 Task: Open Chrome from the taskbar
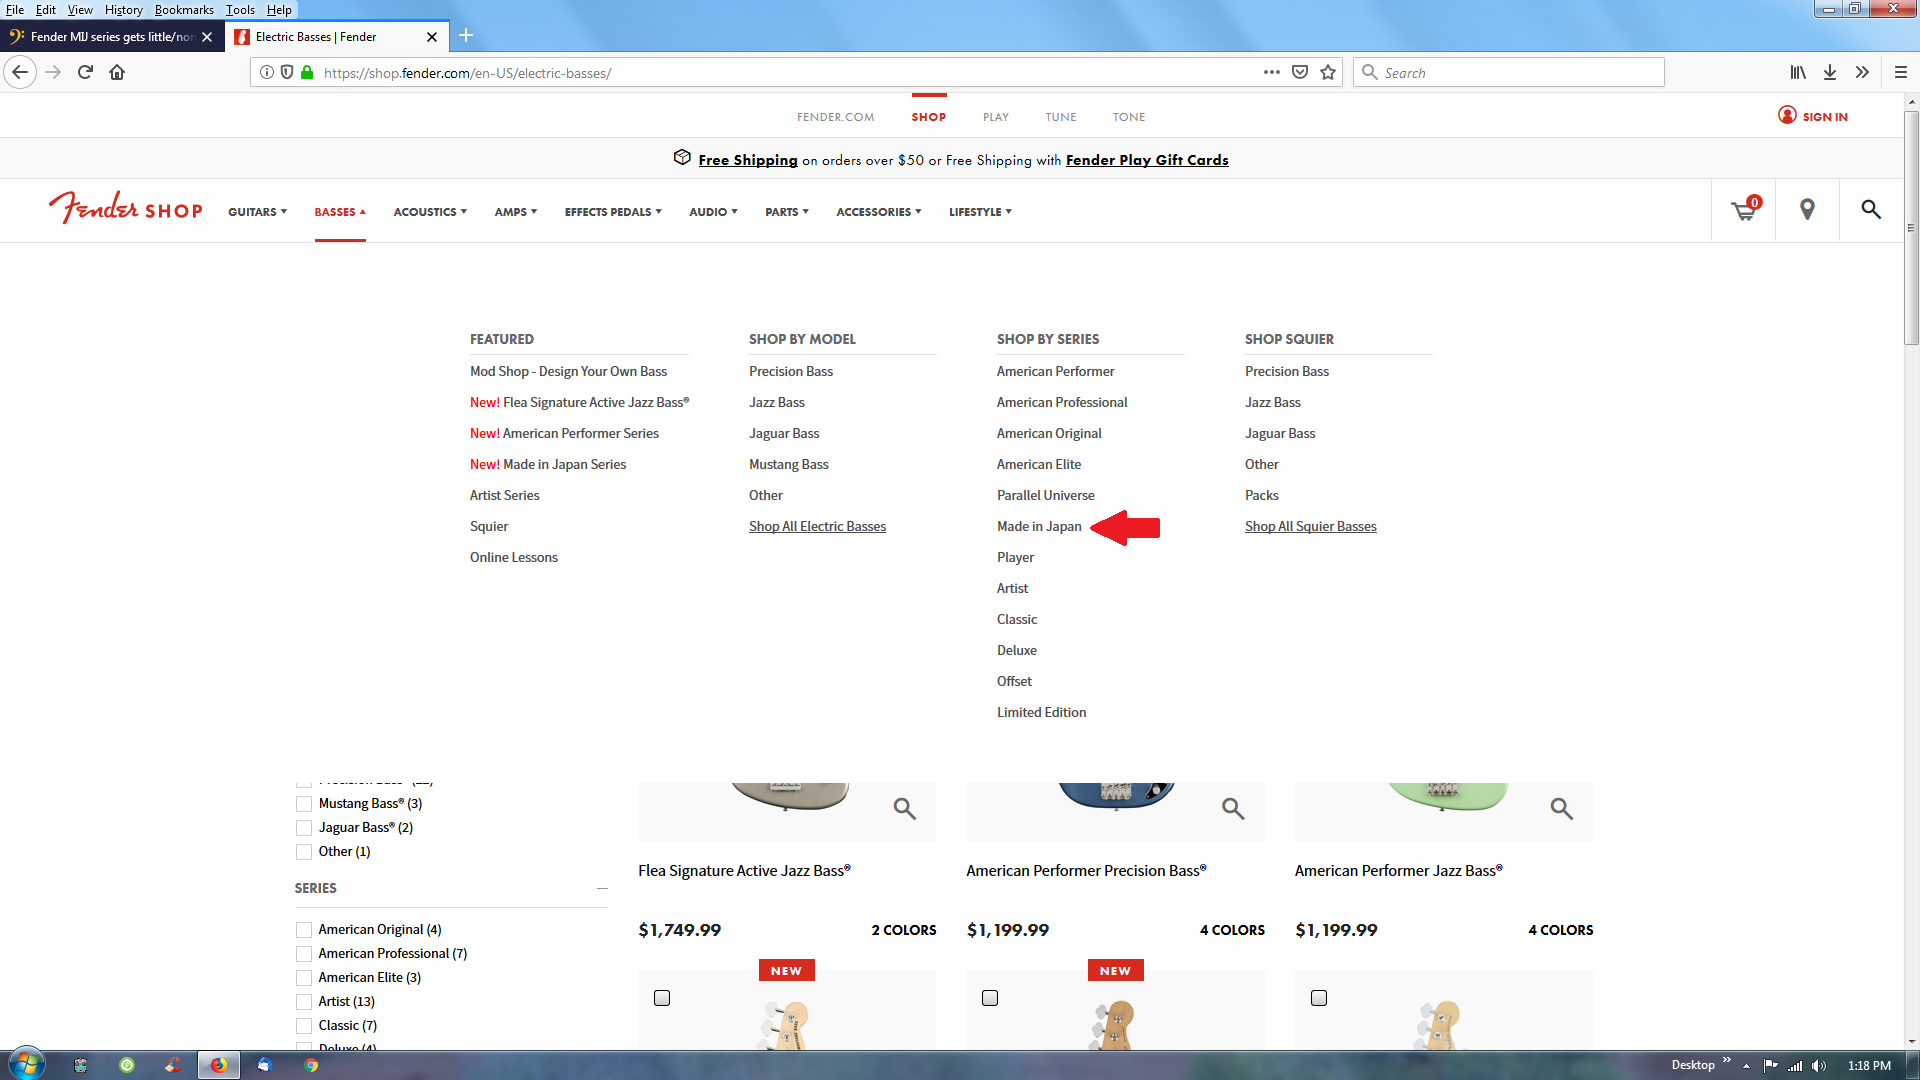coord(311,1065)
